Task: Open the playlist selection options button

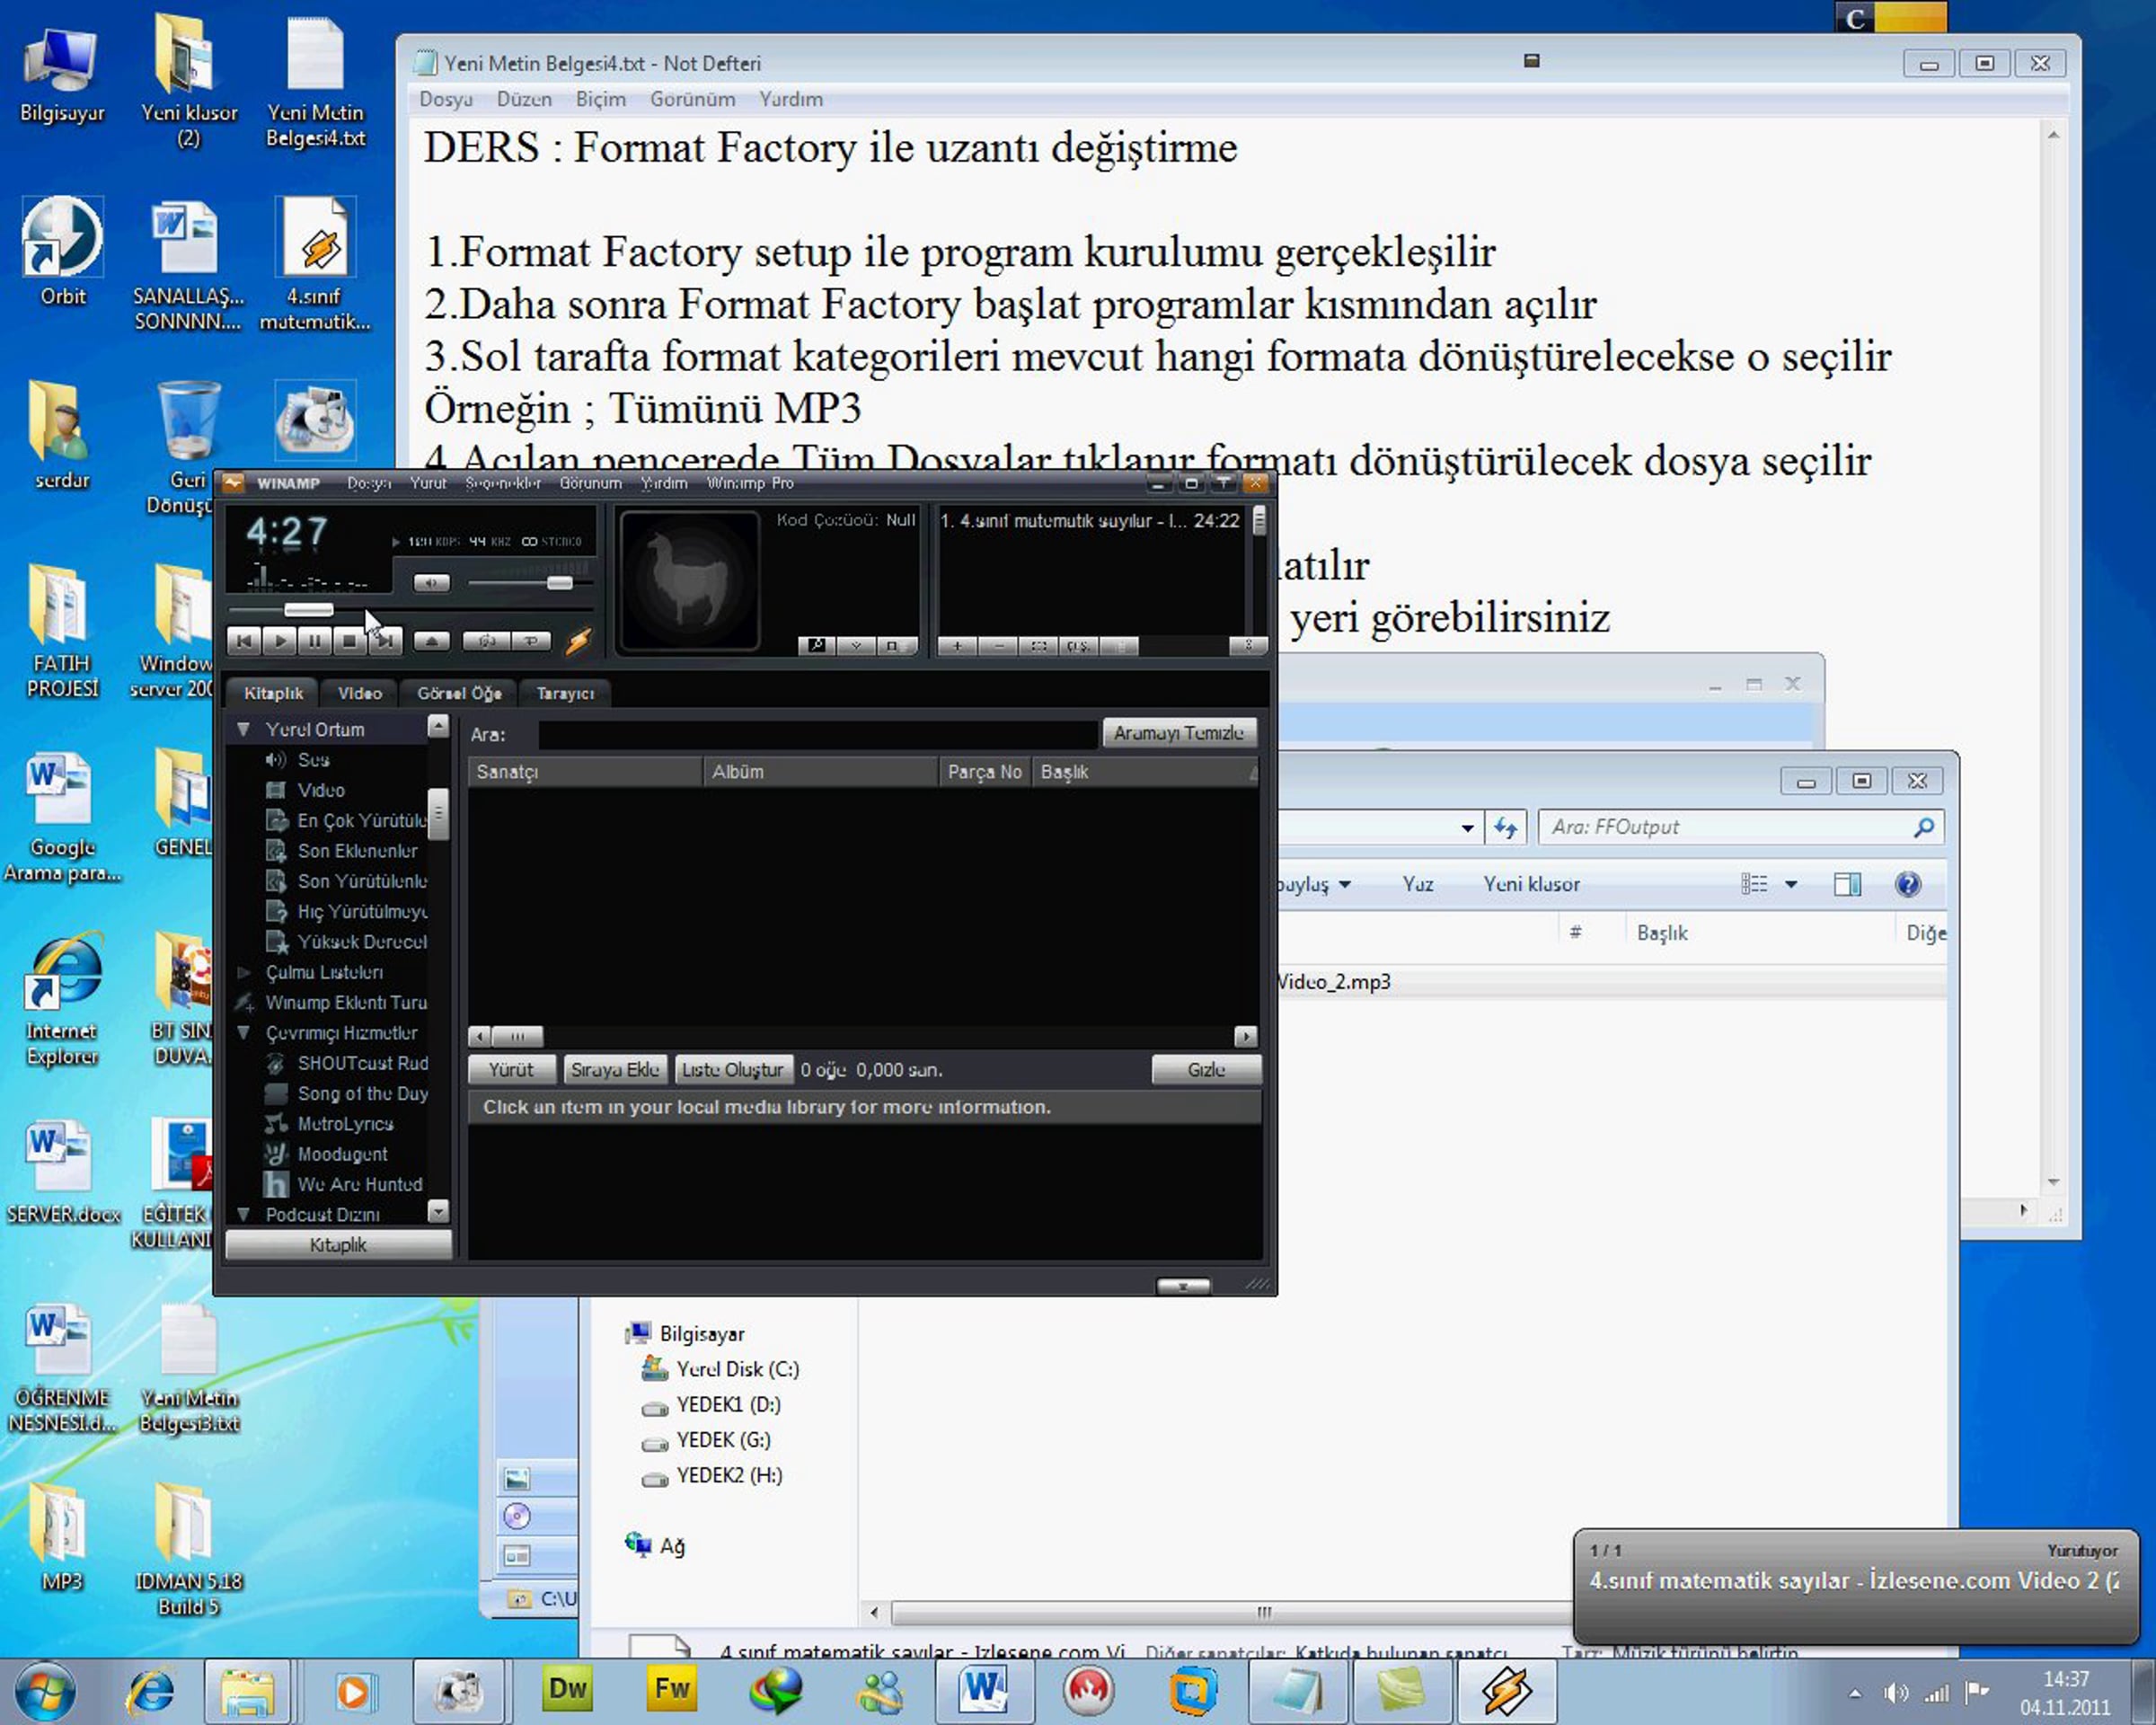Action: point(1039,646)
